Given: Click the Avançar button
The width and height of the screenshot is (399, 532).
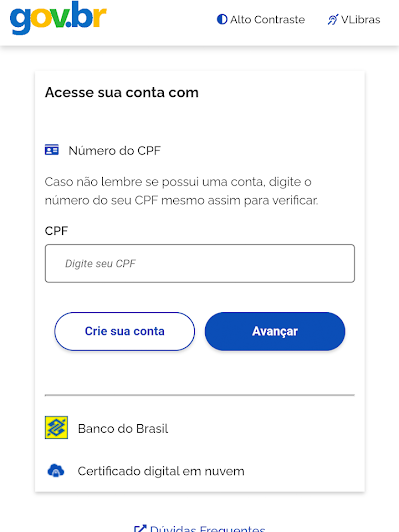Looking at the screenshot, I should pyautogui.click(x=275, y=331).
